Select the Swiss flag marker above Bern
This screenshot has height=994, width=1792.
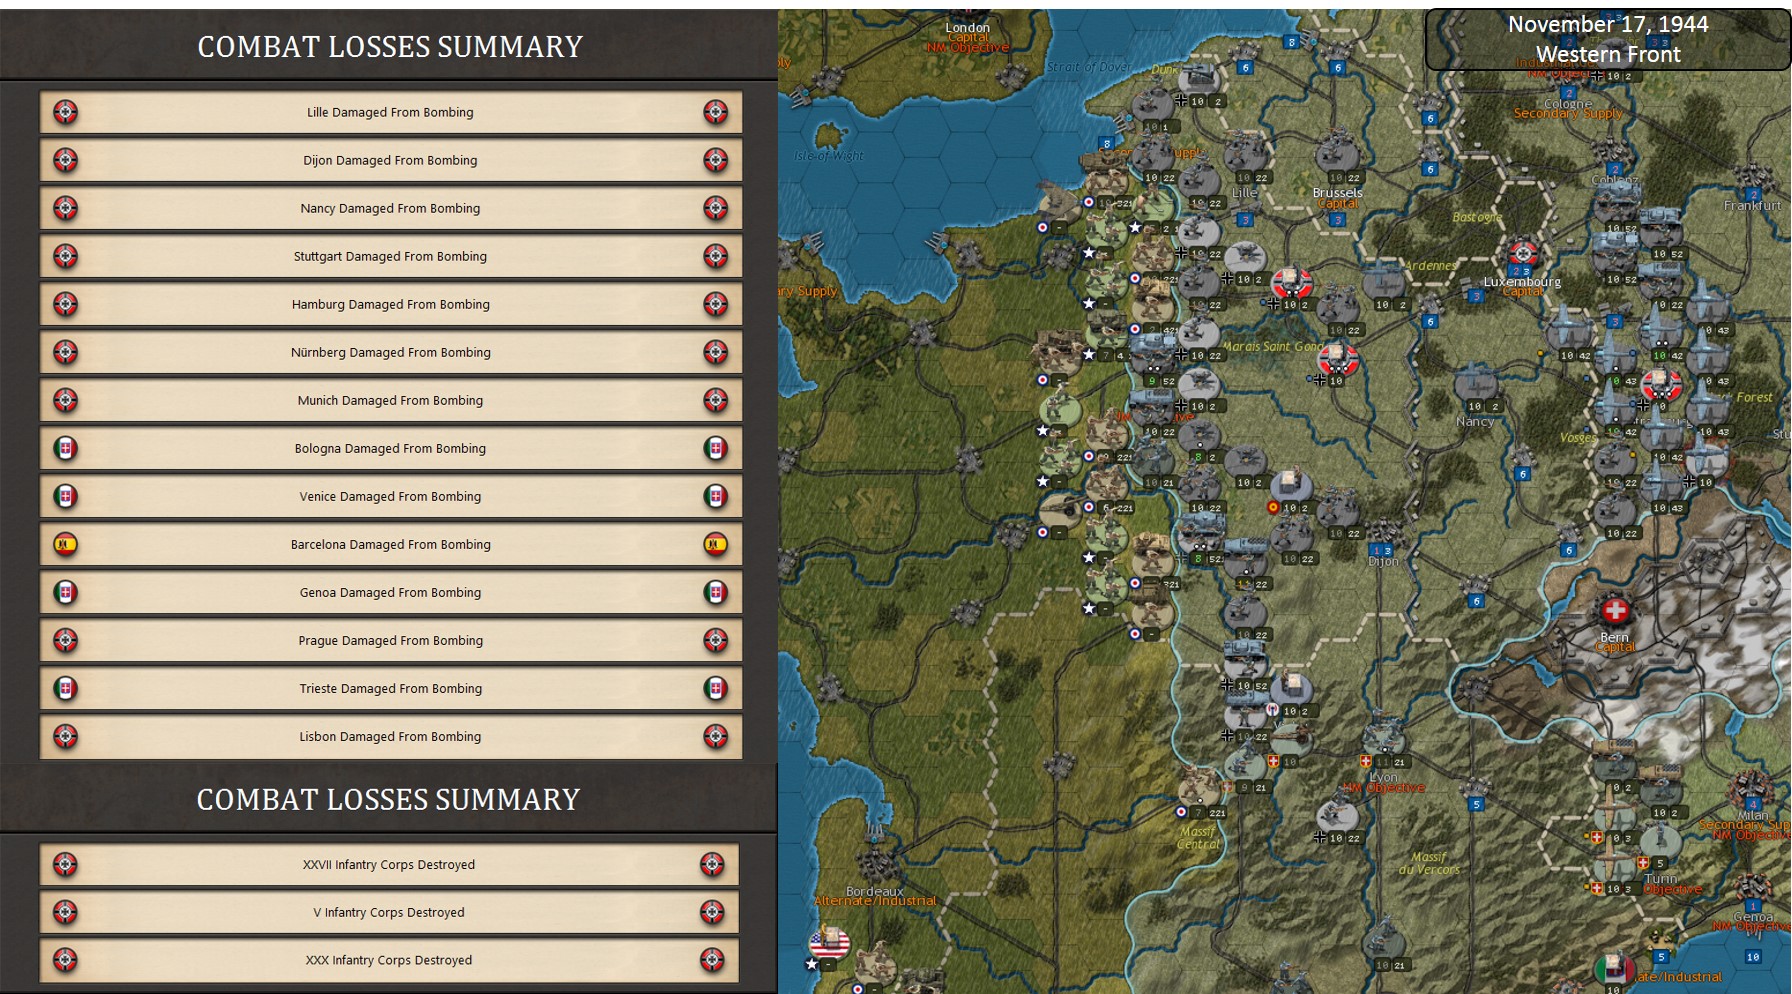coord(1615,610)
